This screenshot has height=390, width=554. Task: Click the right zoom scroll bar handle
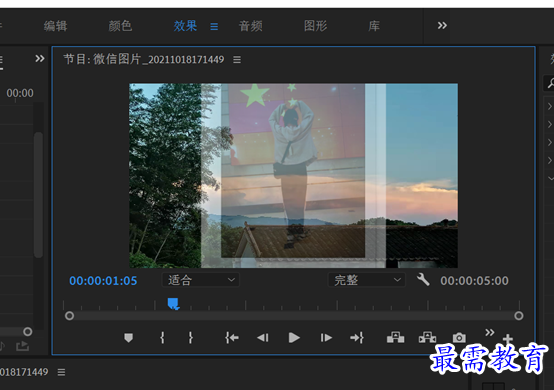click(x=519, y=316)
